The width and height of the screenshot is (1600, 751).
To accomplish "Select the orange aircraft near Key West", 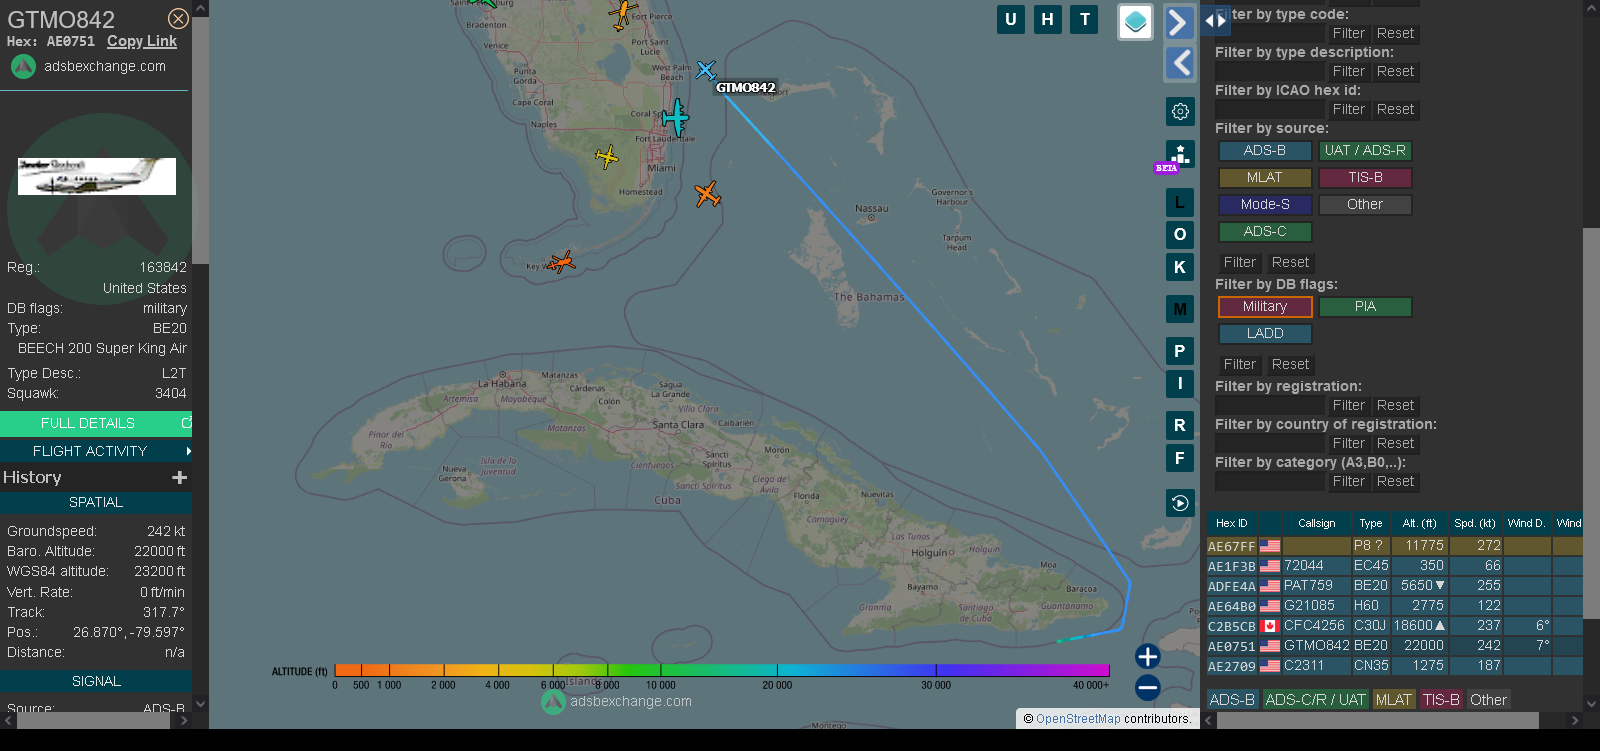I will [x=562, y=262].
